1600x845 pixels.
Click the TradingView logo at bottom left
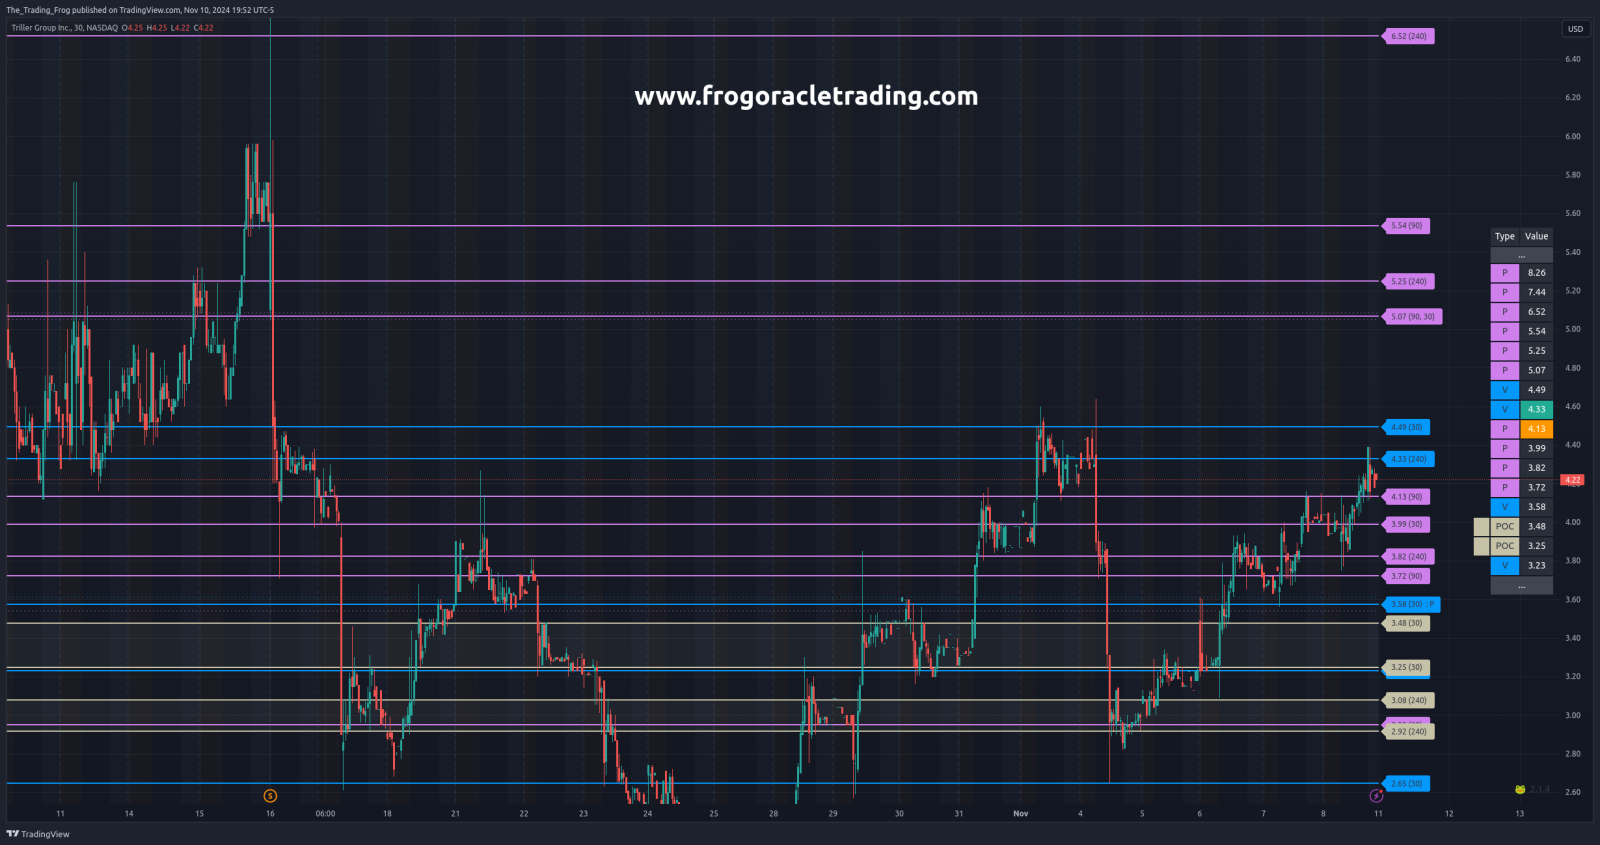[x=38, y=834]
